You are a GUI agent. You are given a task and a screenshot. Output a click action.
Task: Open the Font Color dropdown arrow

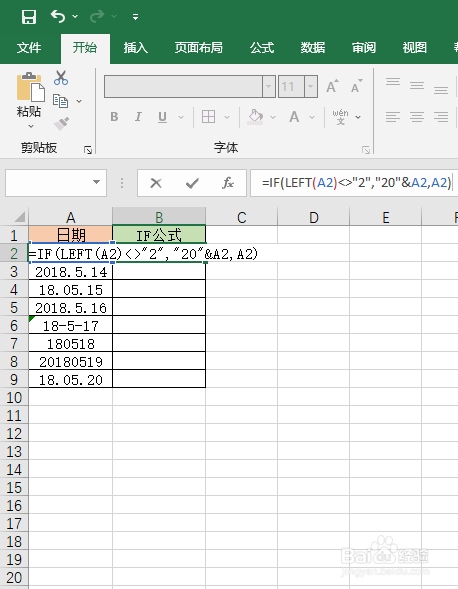point(312,117)
